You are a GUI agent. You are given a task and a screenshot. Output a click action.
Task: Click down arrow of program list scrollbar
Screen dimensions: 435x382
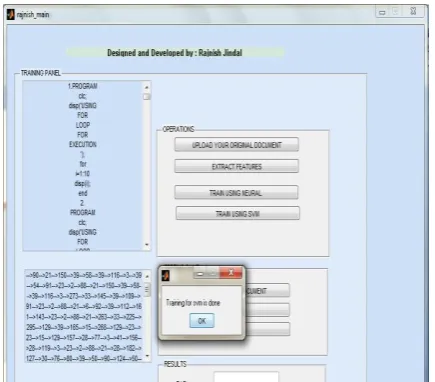click(147, 245)
